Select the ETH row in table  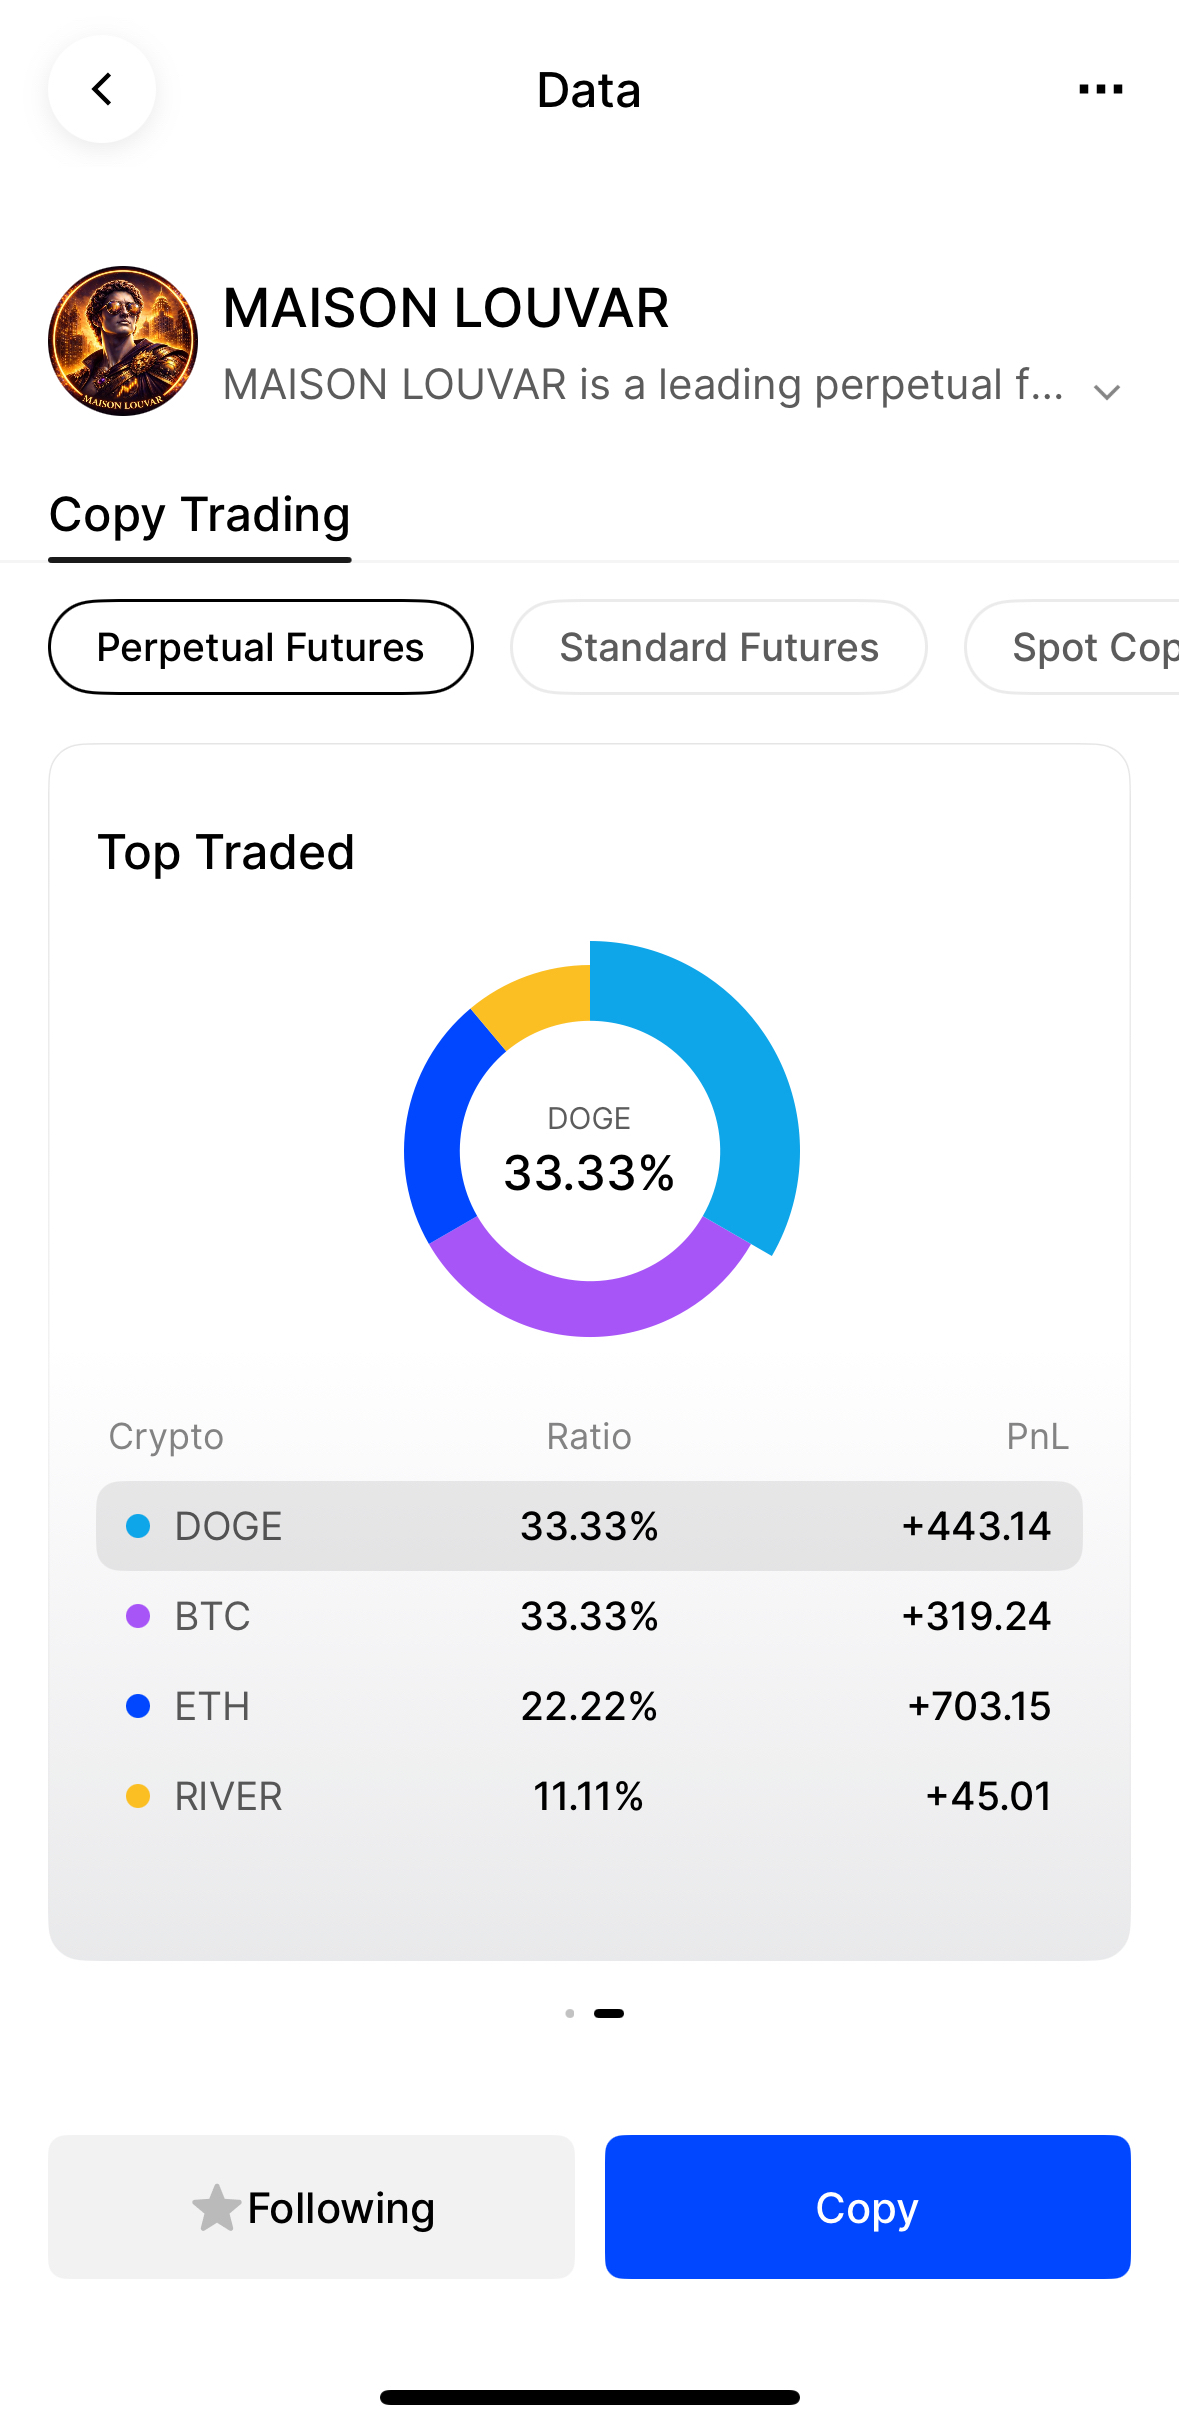click(x=589, y=1706)
